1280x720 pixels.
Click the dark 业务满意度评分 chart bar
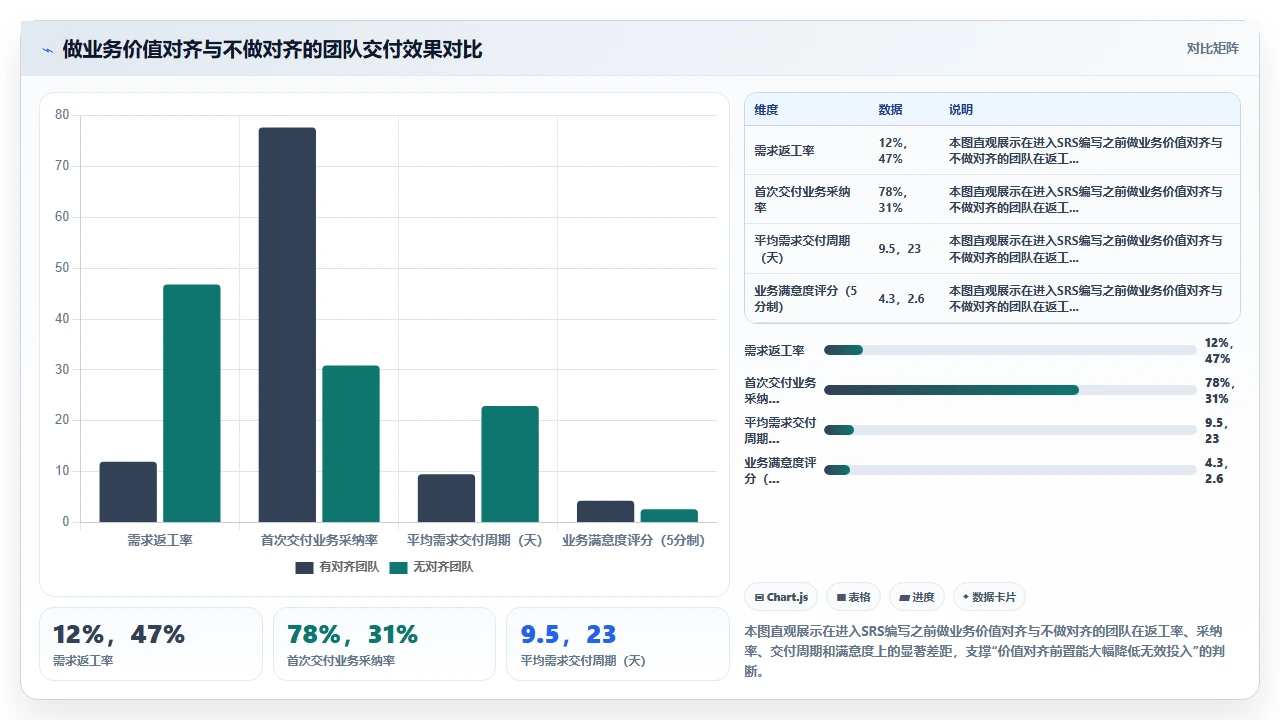tap(605, 511)
